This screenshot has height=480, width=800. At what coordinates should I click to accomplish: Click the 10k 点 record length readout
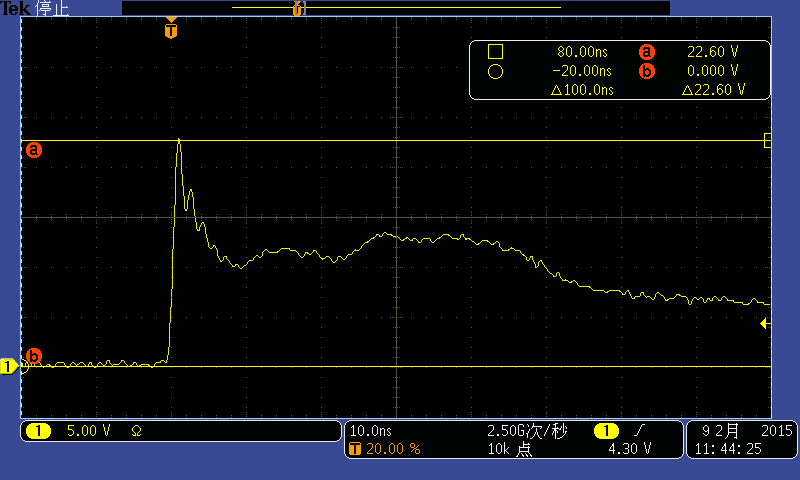pyautogui.click(x=510, y=449)
